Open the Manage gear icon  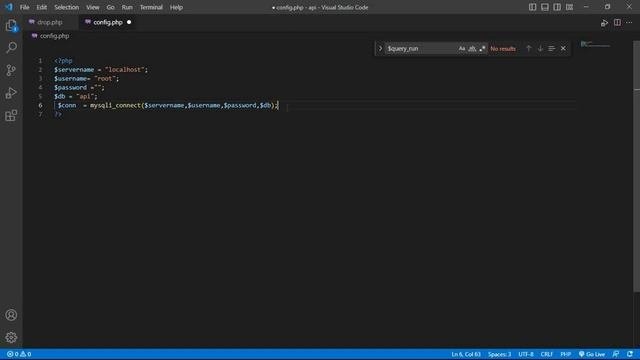[11, 337]
